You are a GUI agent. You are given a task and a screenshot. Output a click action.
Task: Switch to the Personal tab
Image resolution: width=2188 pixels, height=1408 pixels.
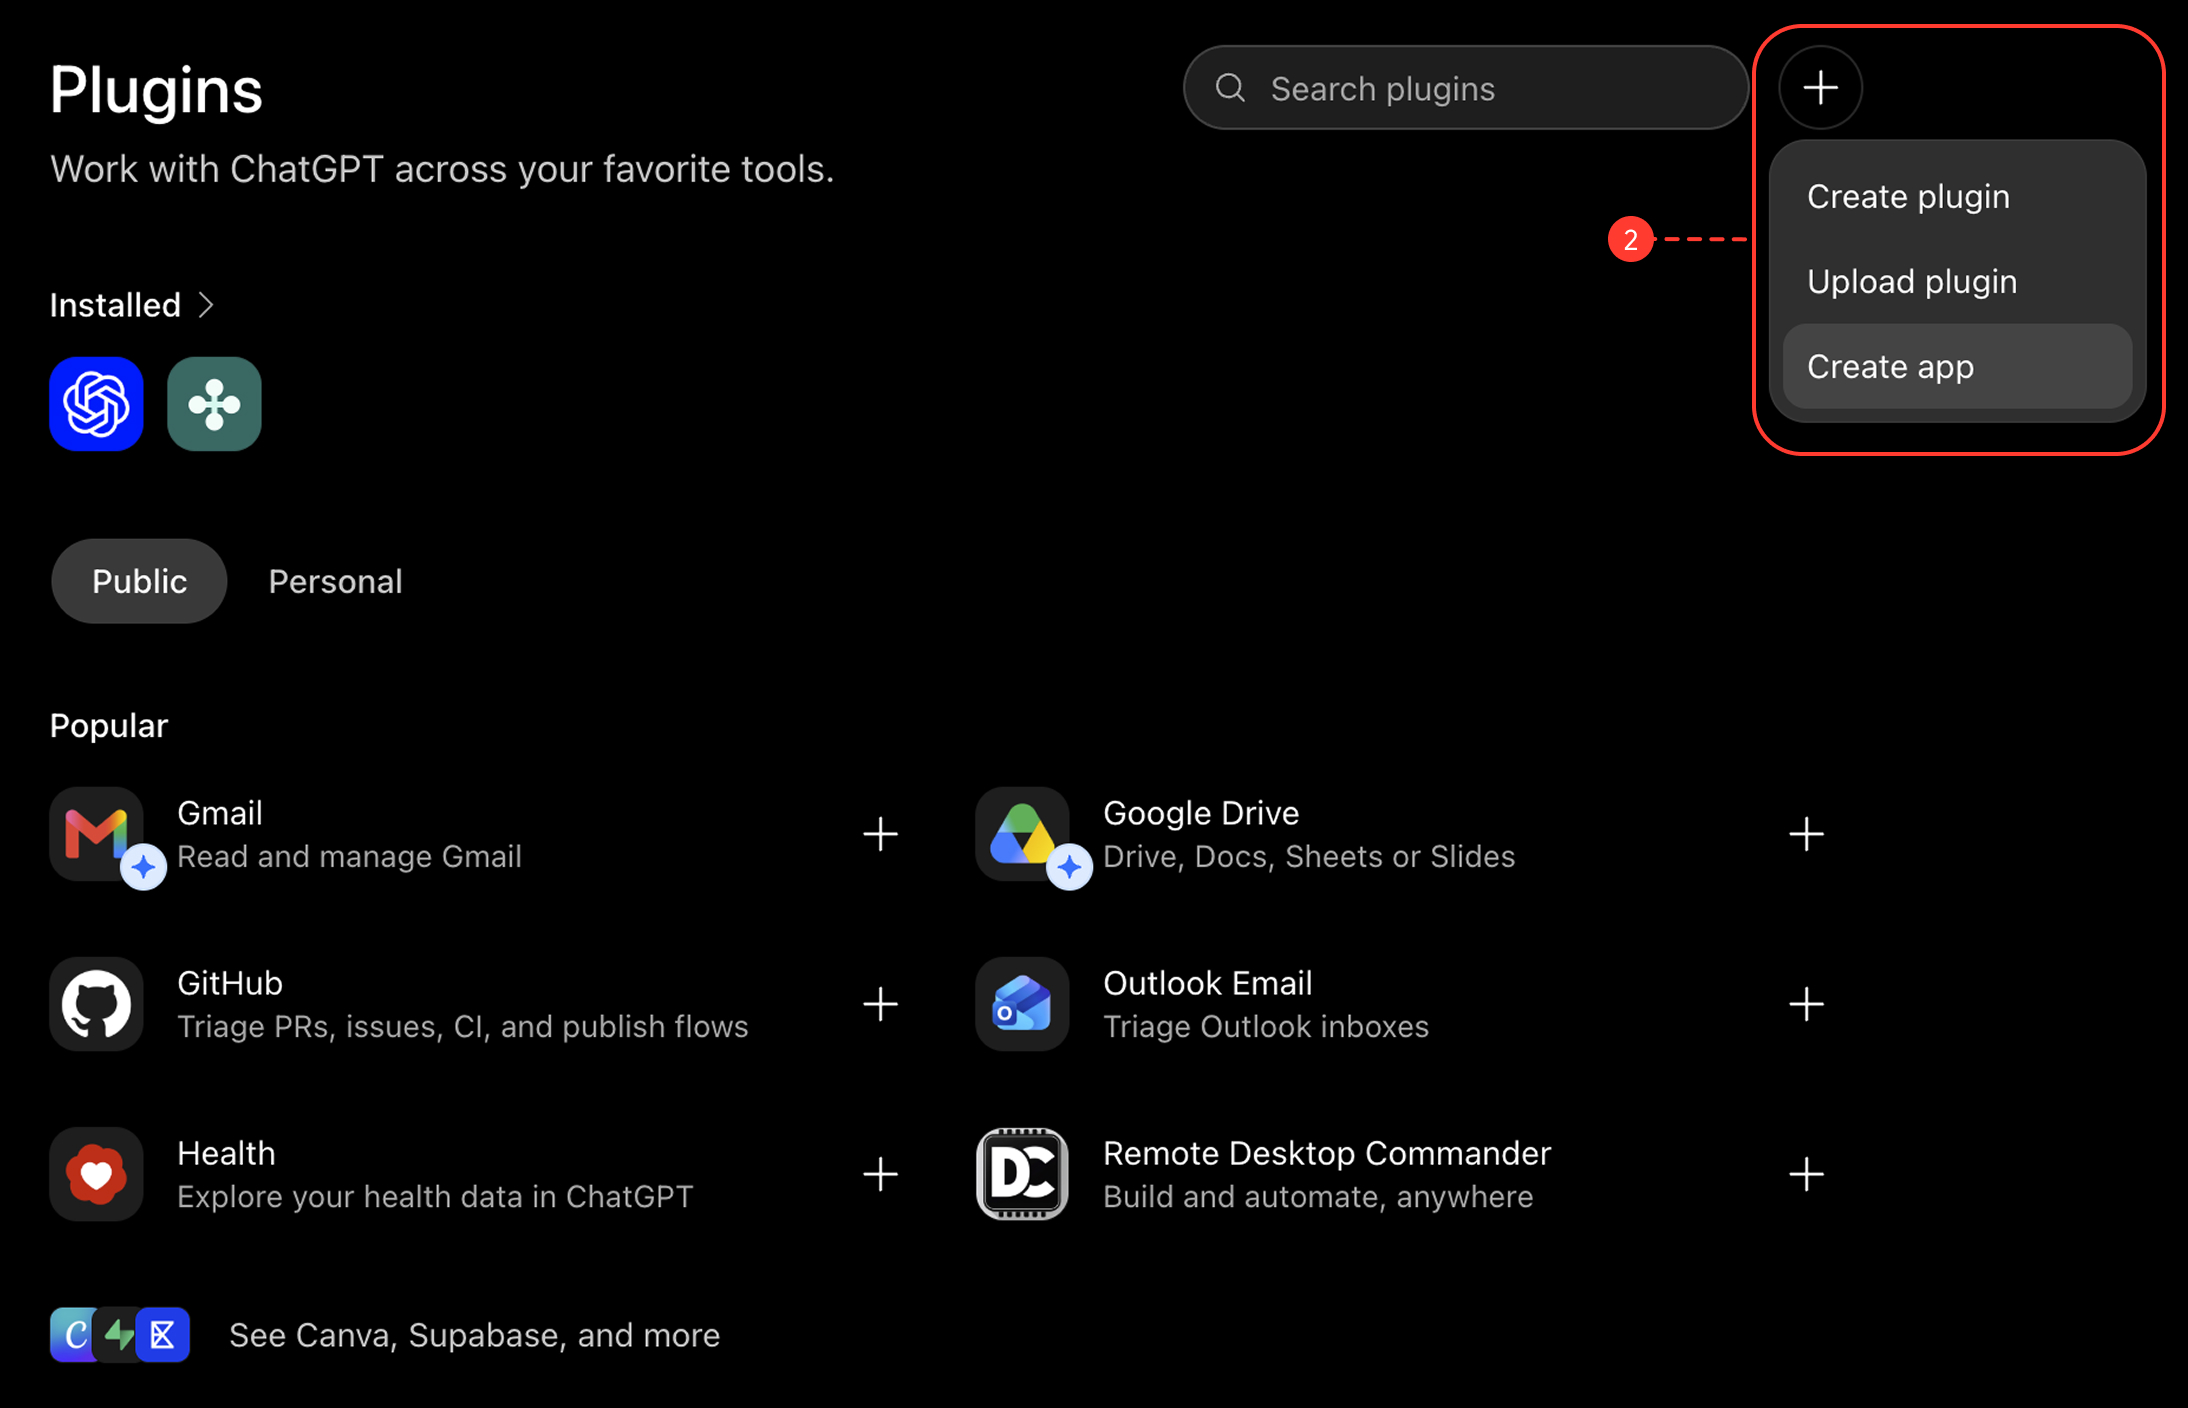pyautogui.click(x=335, y=581)
